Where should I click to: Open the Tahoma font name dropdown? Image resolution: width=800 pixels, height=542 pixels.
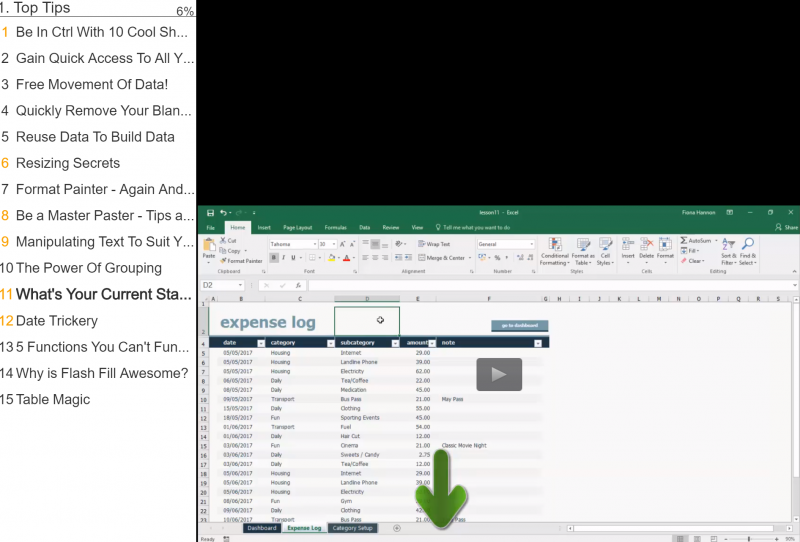315,244
